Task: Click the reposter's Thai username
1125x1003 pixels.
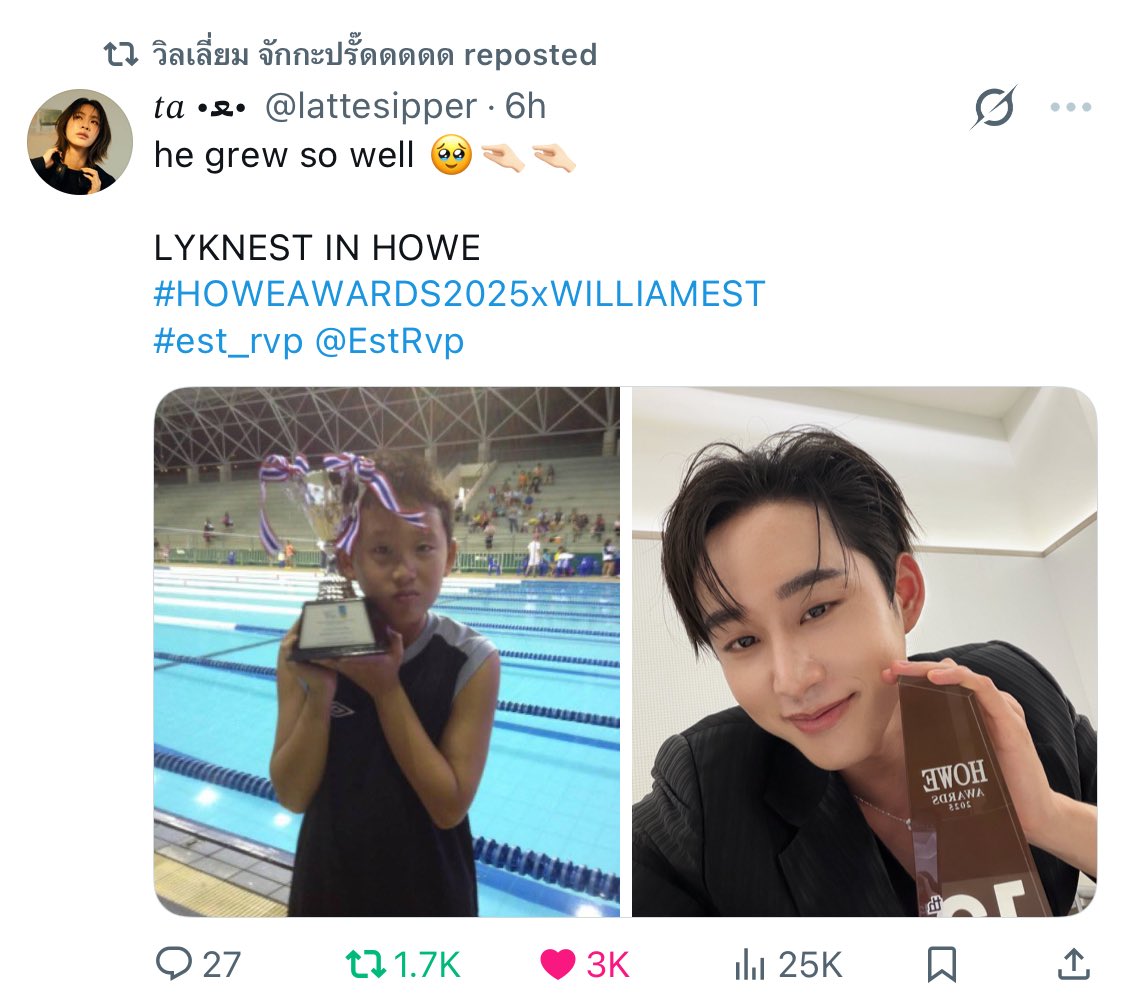Action: (302, 55)
